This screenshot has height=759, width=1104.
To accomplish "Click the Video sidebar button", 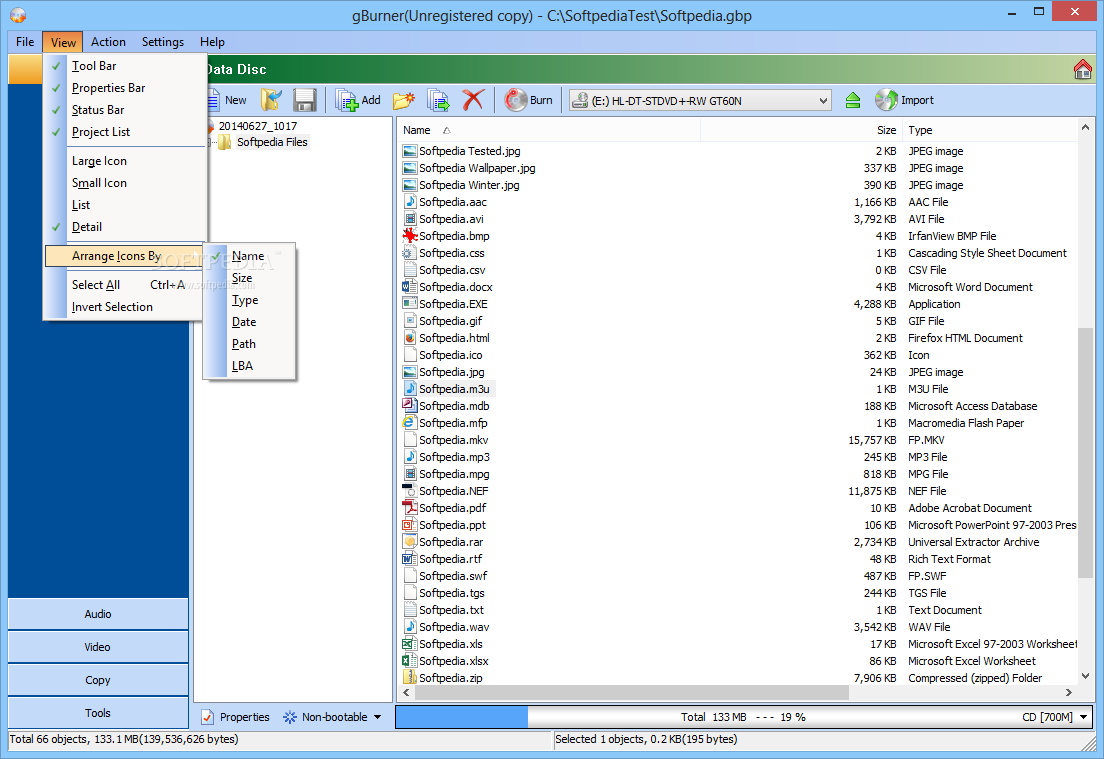I will [98, 647].
